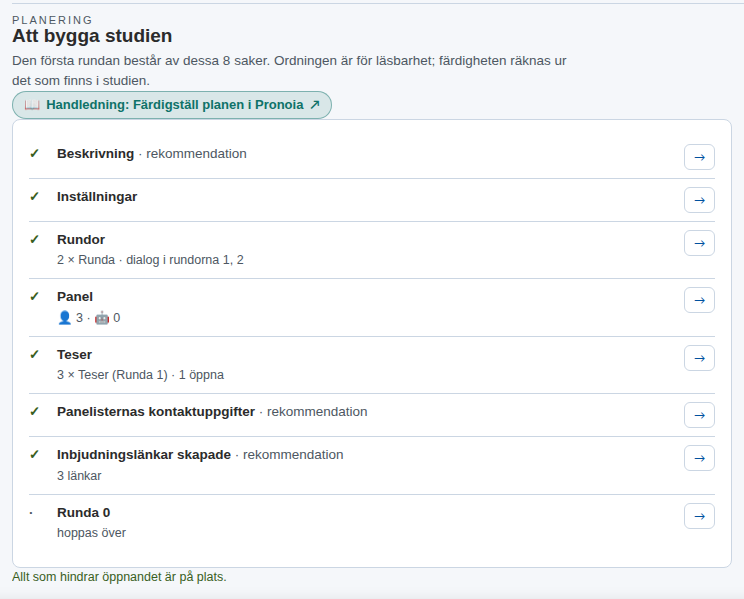Click the PLANERING section label
This screenshot has height=599, width=744.
pos(52,20)
